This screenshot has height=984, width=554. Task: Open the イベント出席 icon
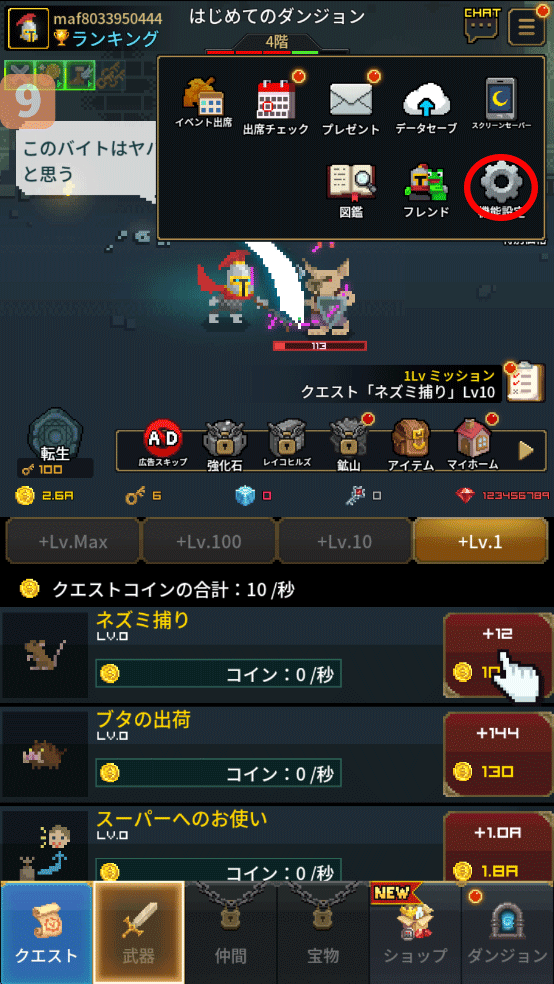tap(203, 104)
